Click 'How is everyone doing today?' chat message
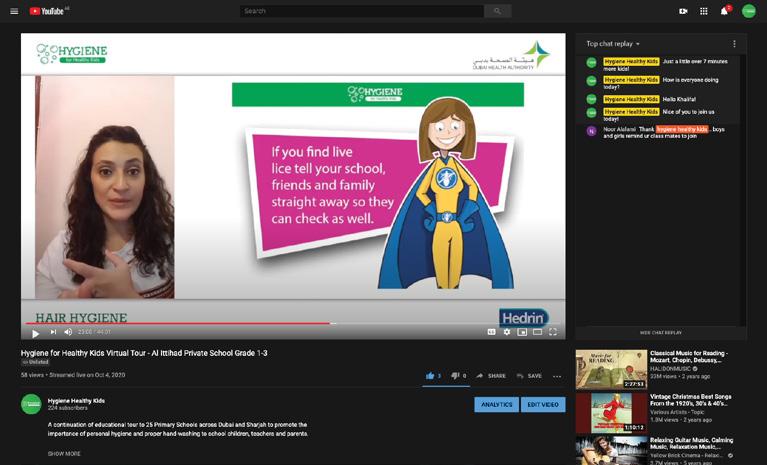Image resolution: width=767 pixels, height=465 pixels. tap(661, 83)
